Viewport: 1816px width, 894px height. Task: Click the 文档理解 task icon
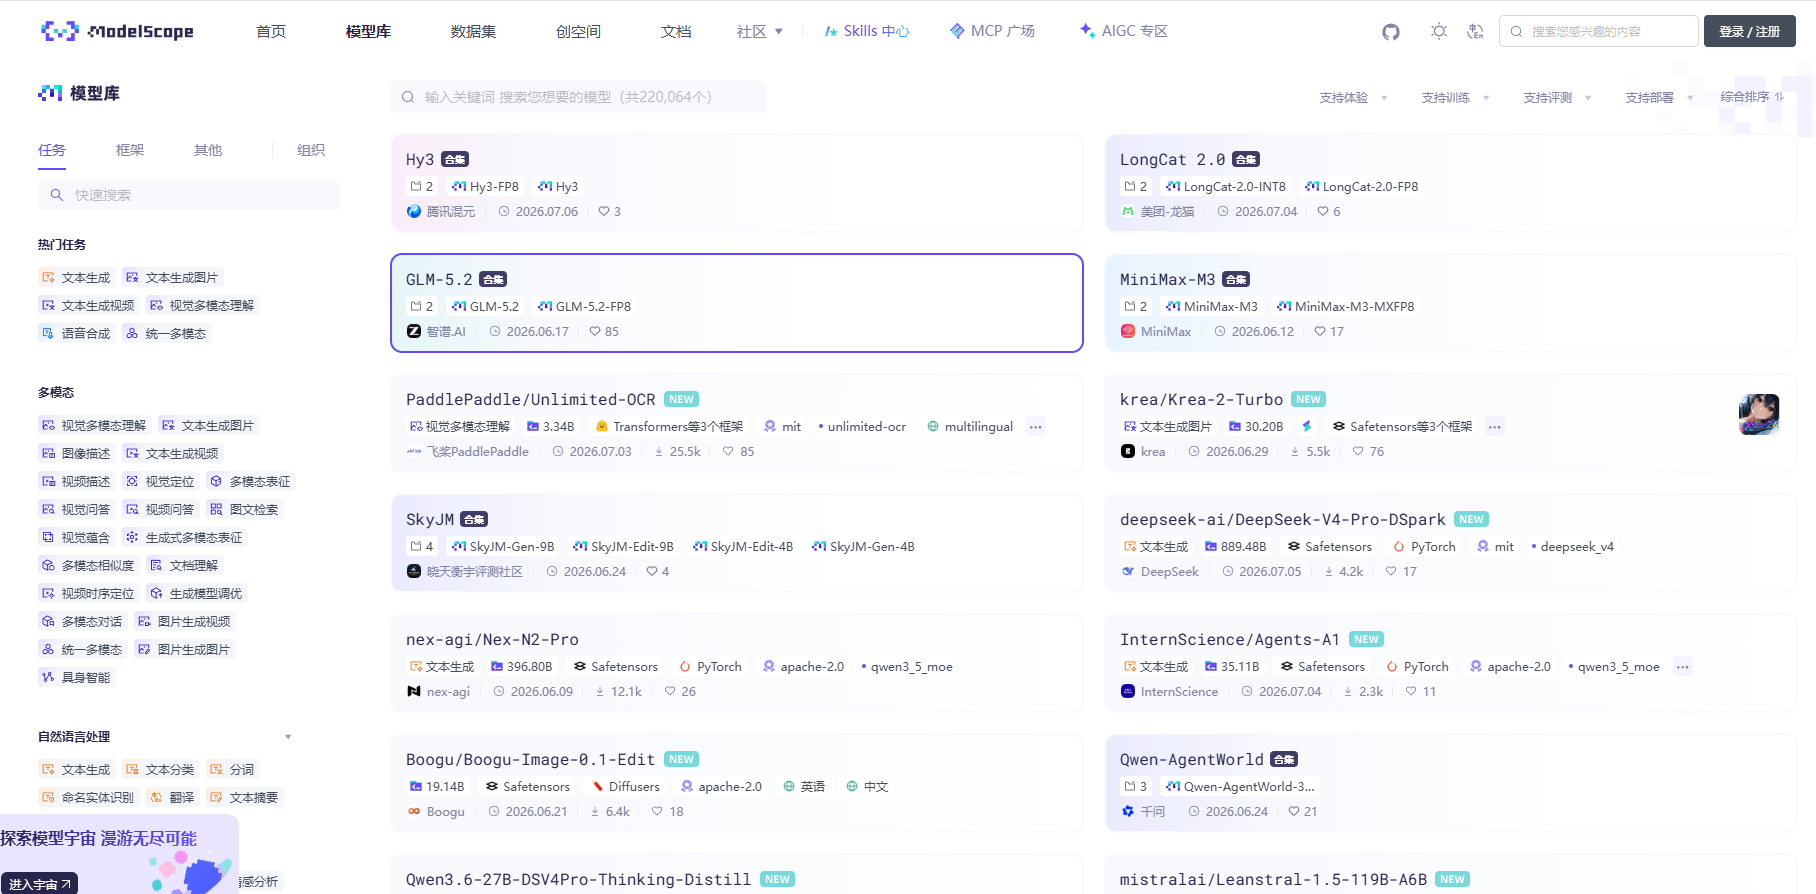[156, 566]
